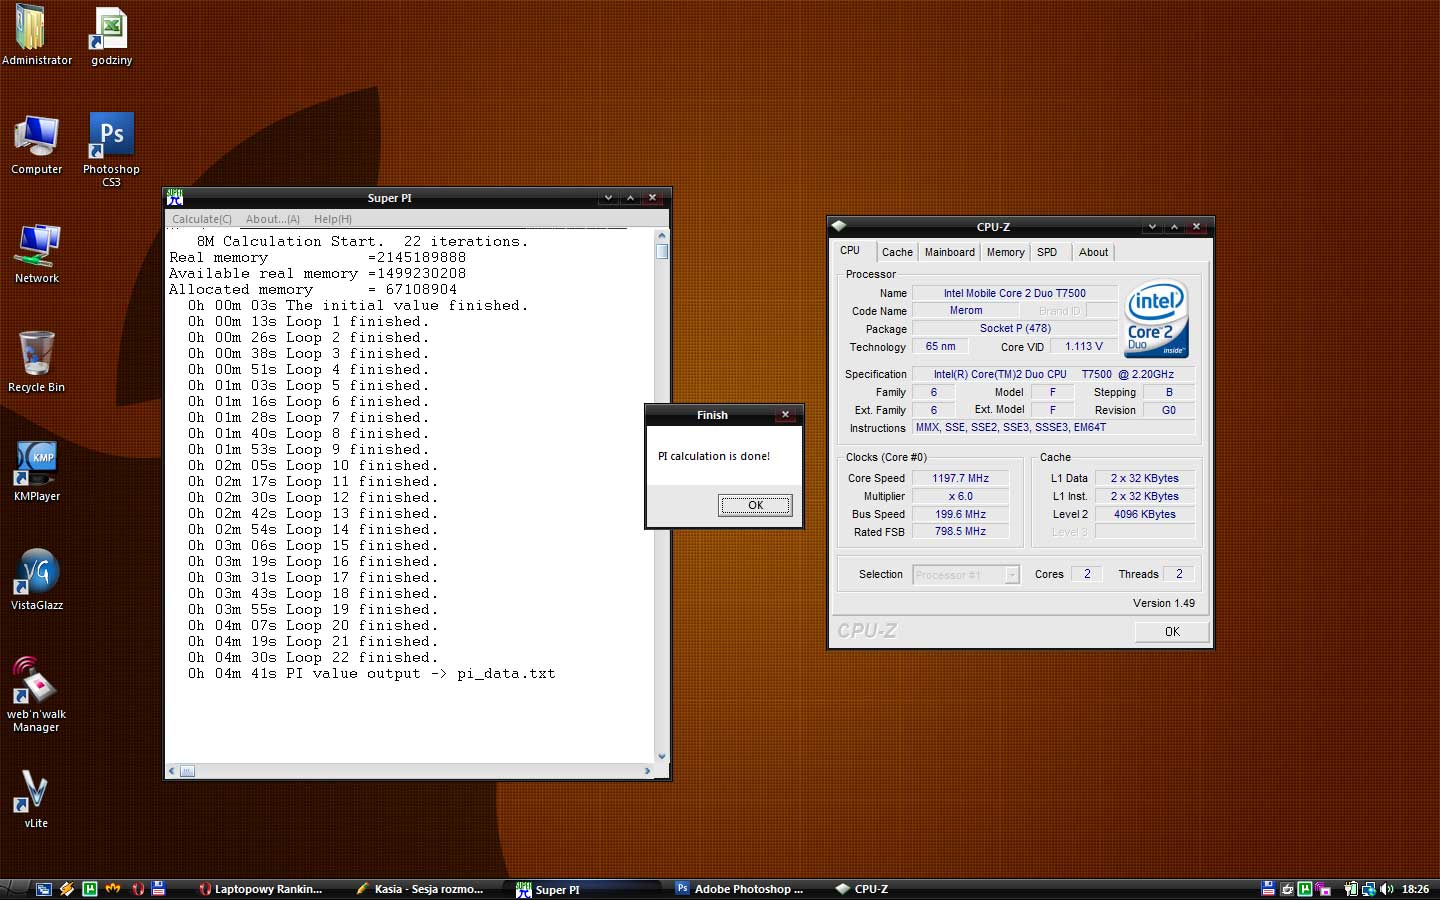
Task: Click the Package value Socket P (478)
Action: tap(1015, 328)
